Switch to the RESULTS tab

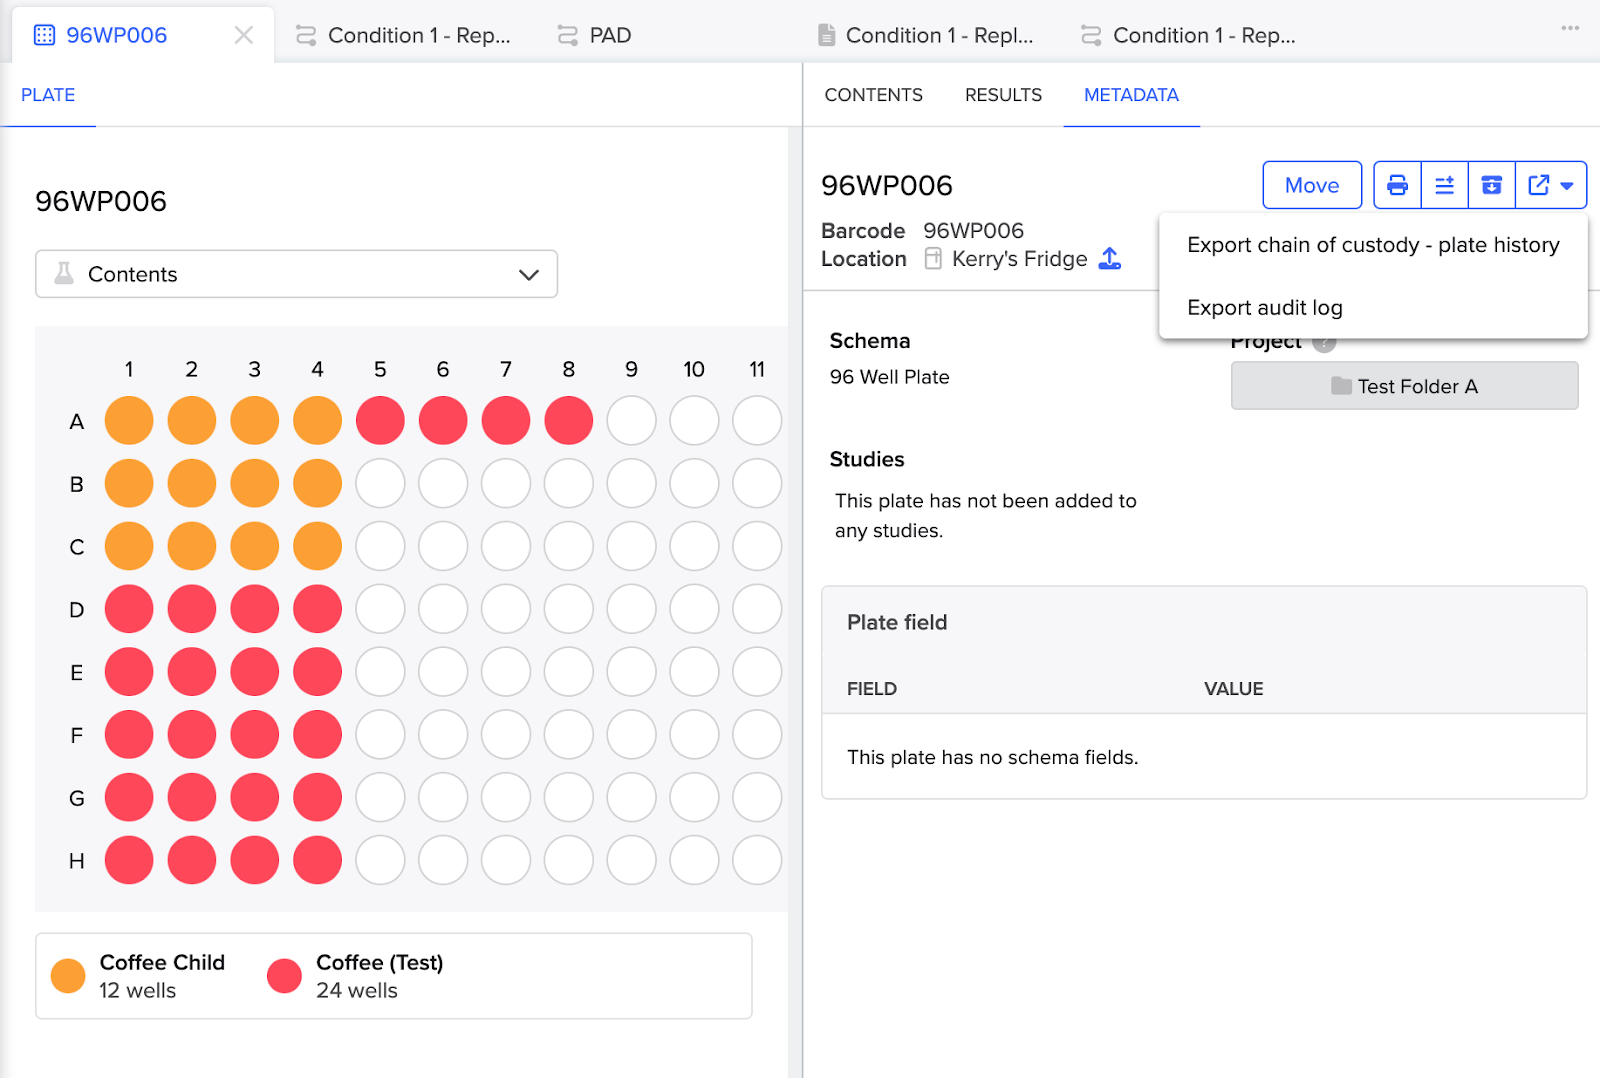point(1003,95)
